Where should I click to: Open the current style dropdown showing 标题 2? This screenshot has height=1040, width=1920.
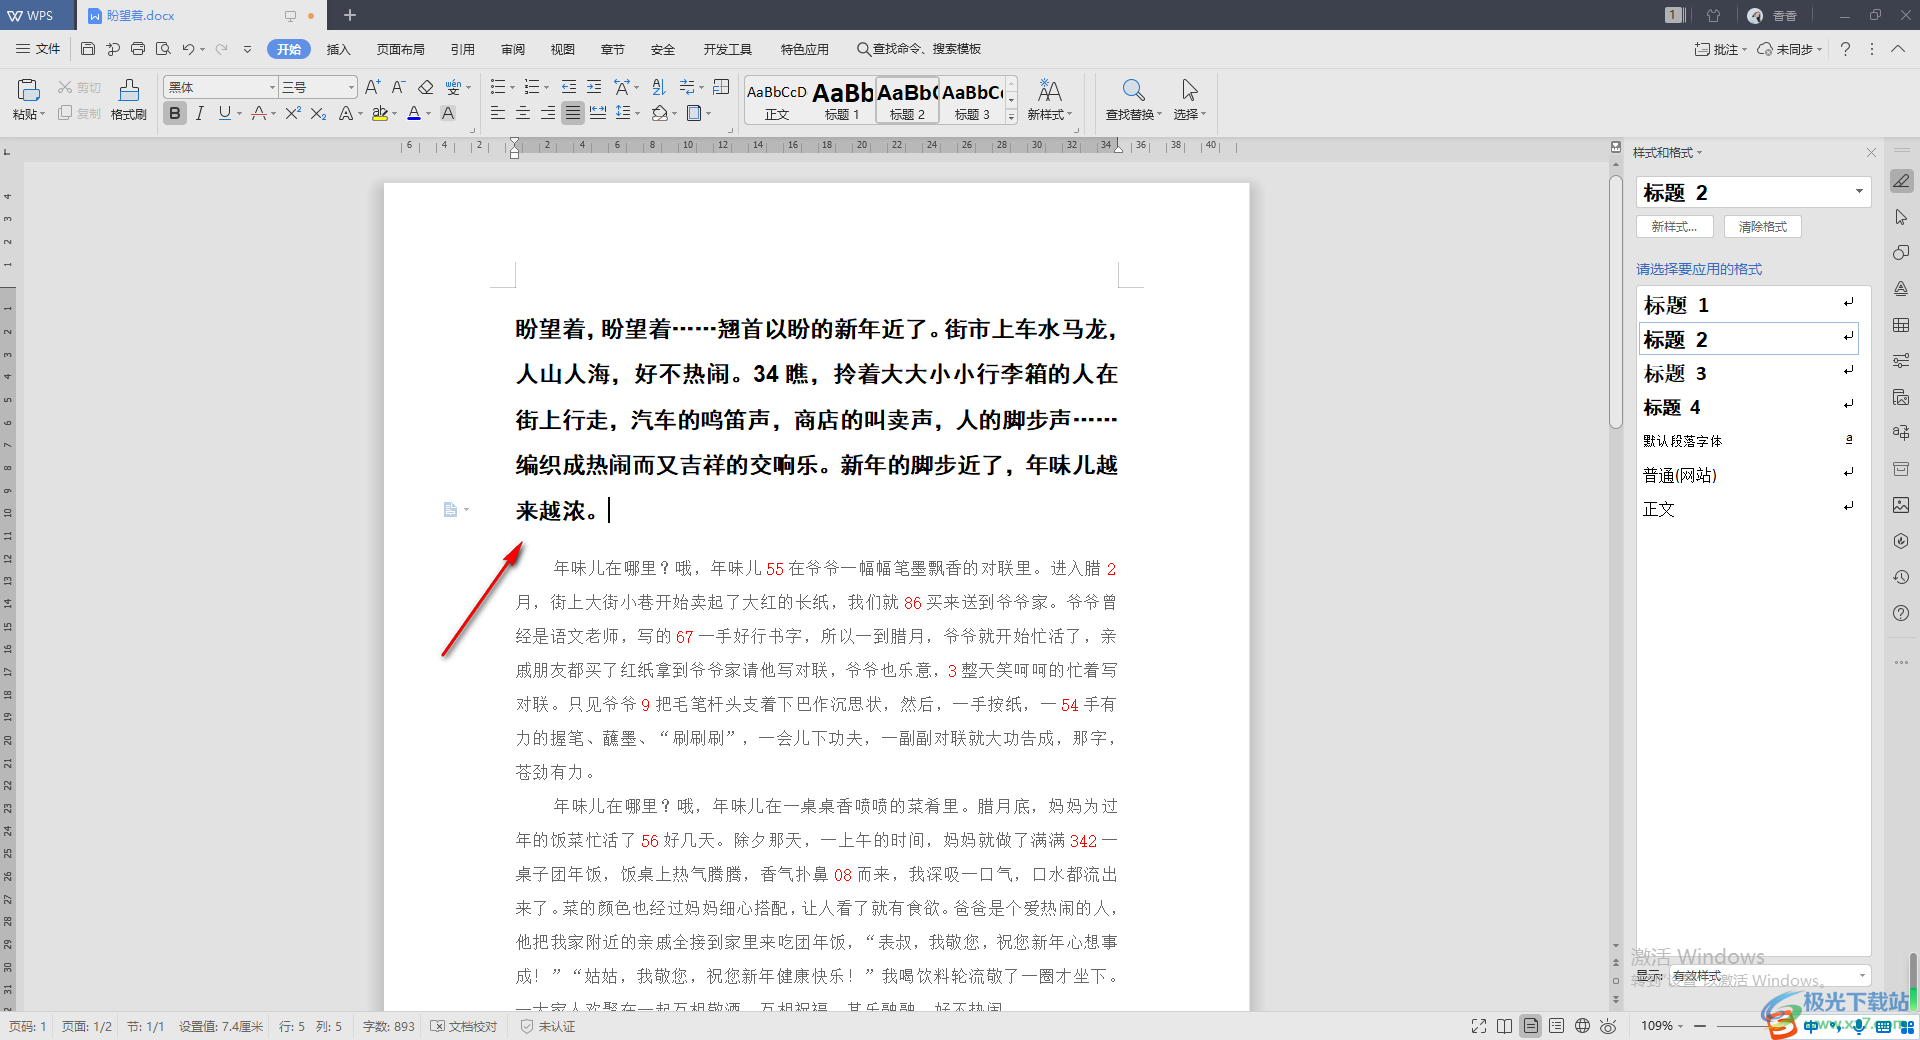tap(1859, 192)
